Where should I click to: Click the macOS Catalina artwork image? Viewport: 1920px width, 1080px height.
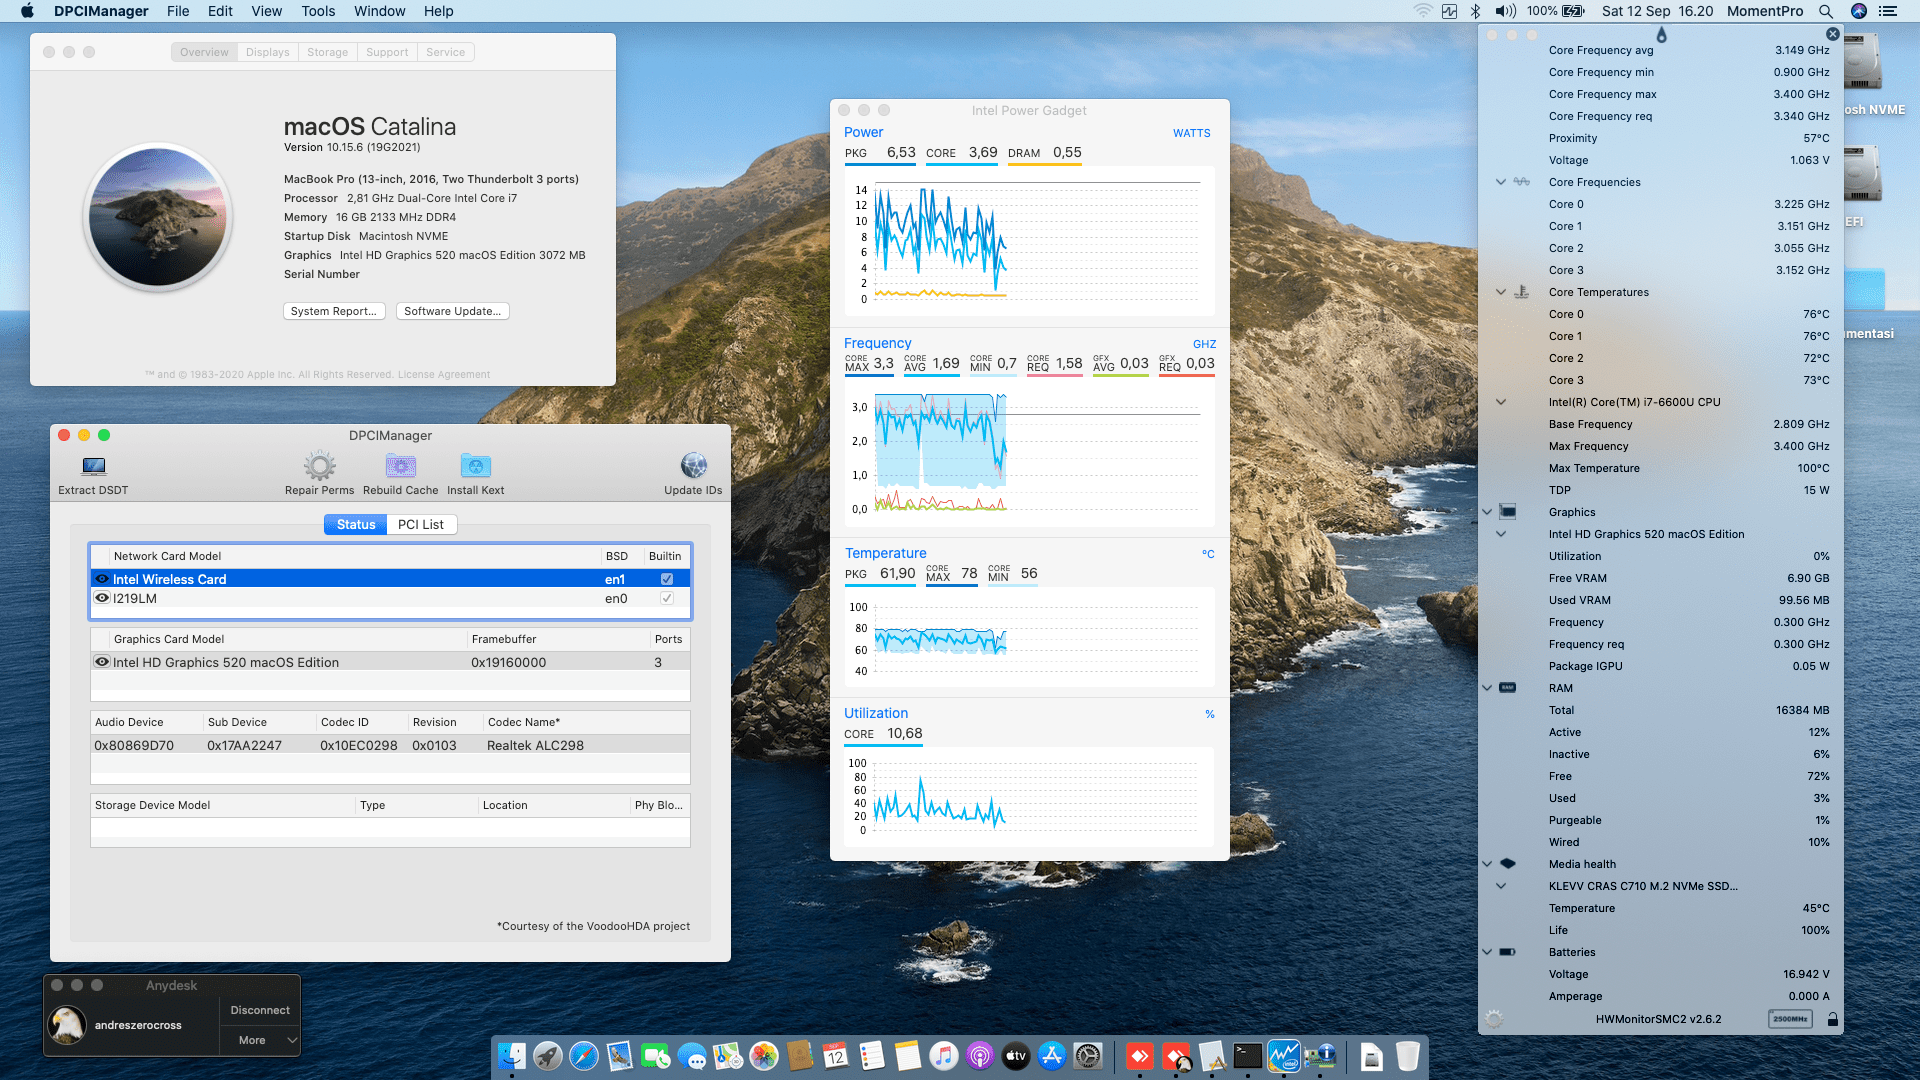(x=158, y=216)
